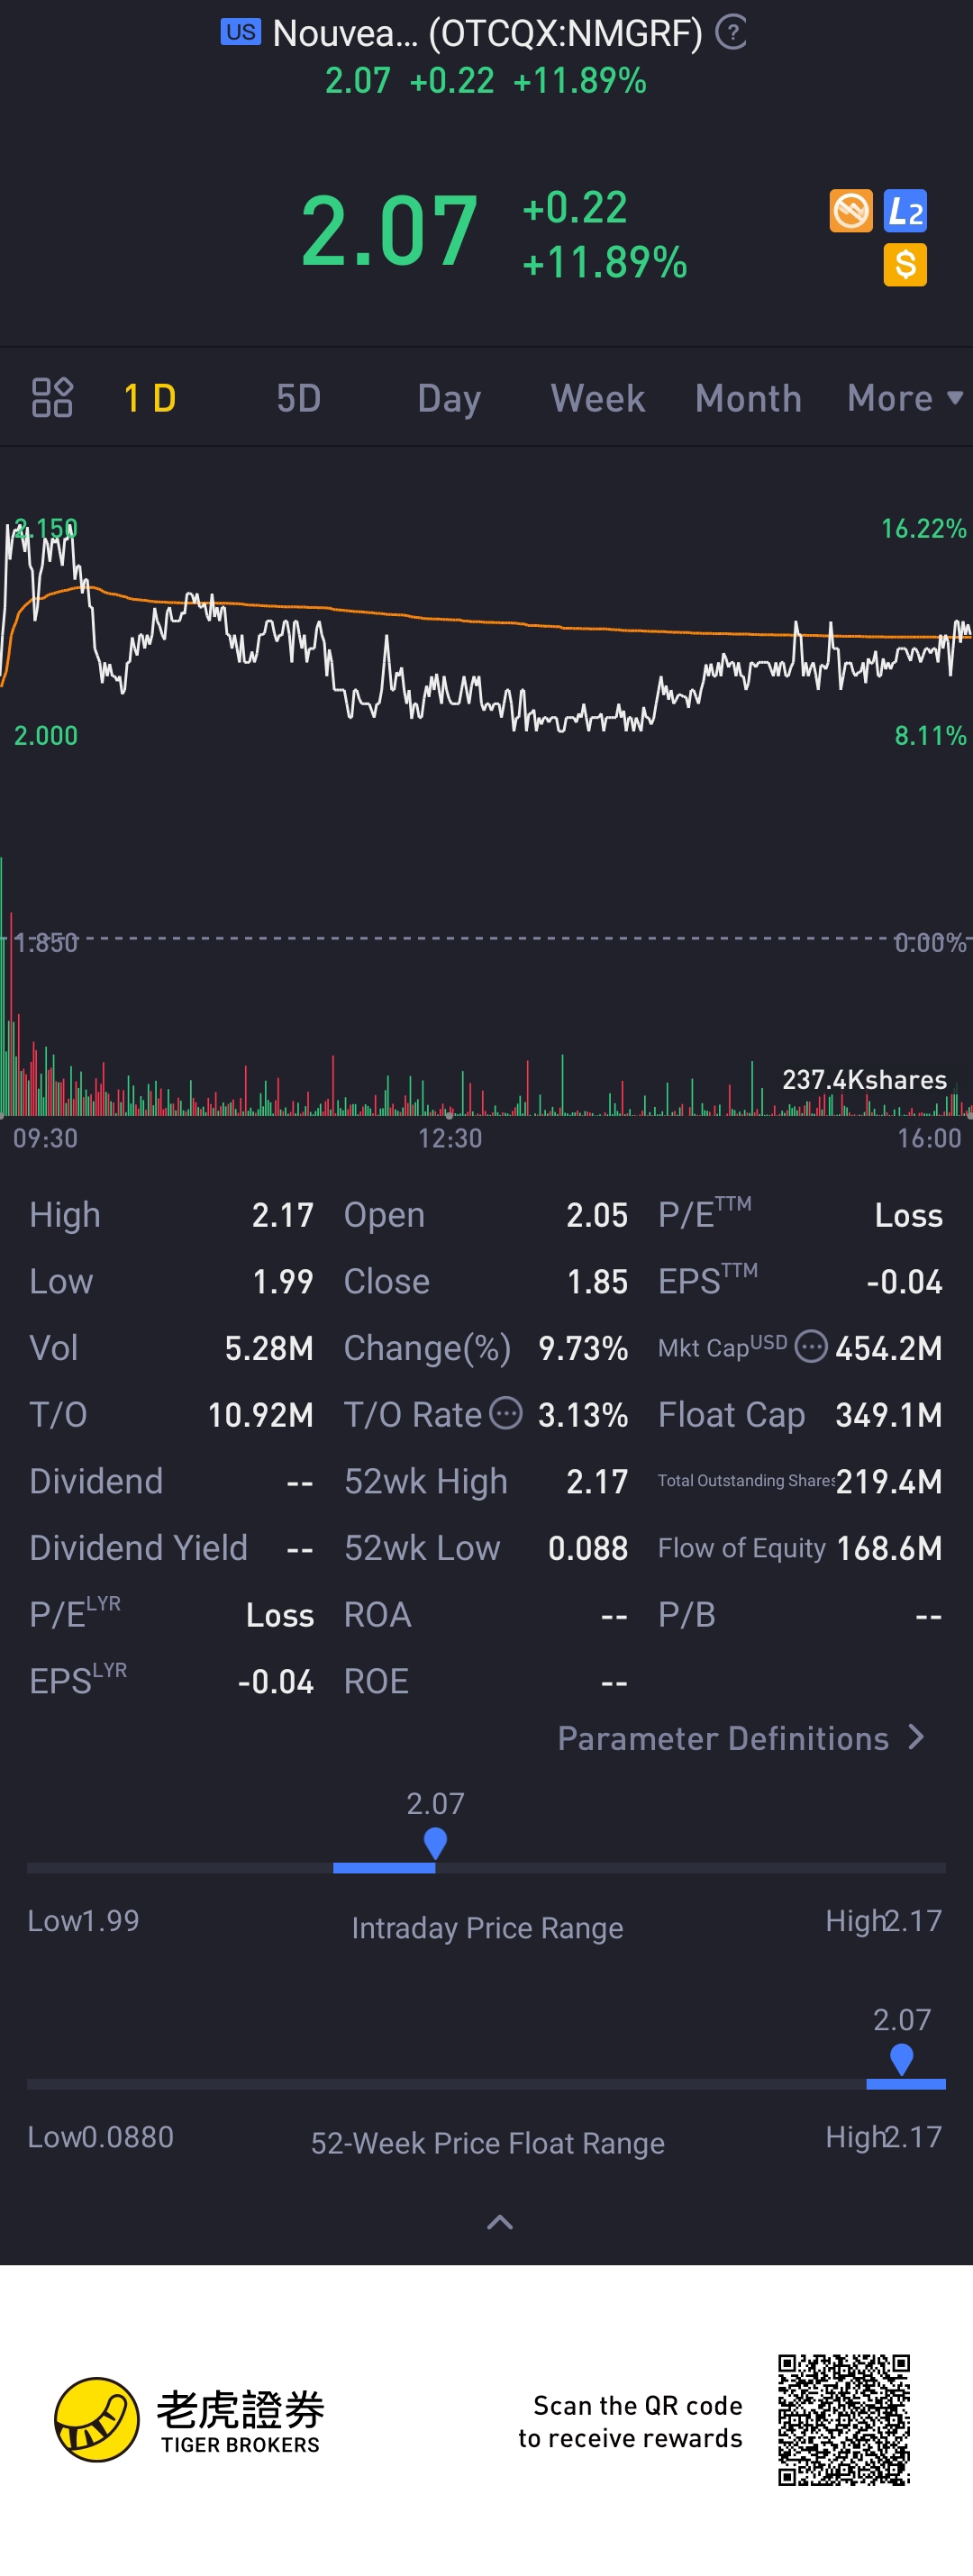Image resolution: width=973 pixels, height=2576 pixels.
Task: Select the 1 D intraday tab
Action: coord(150,398)
